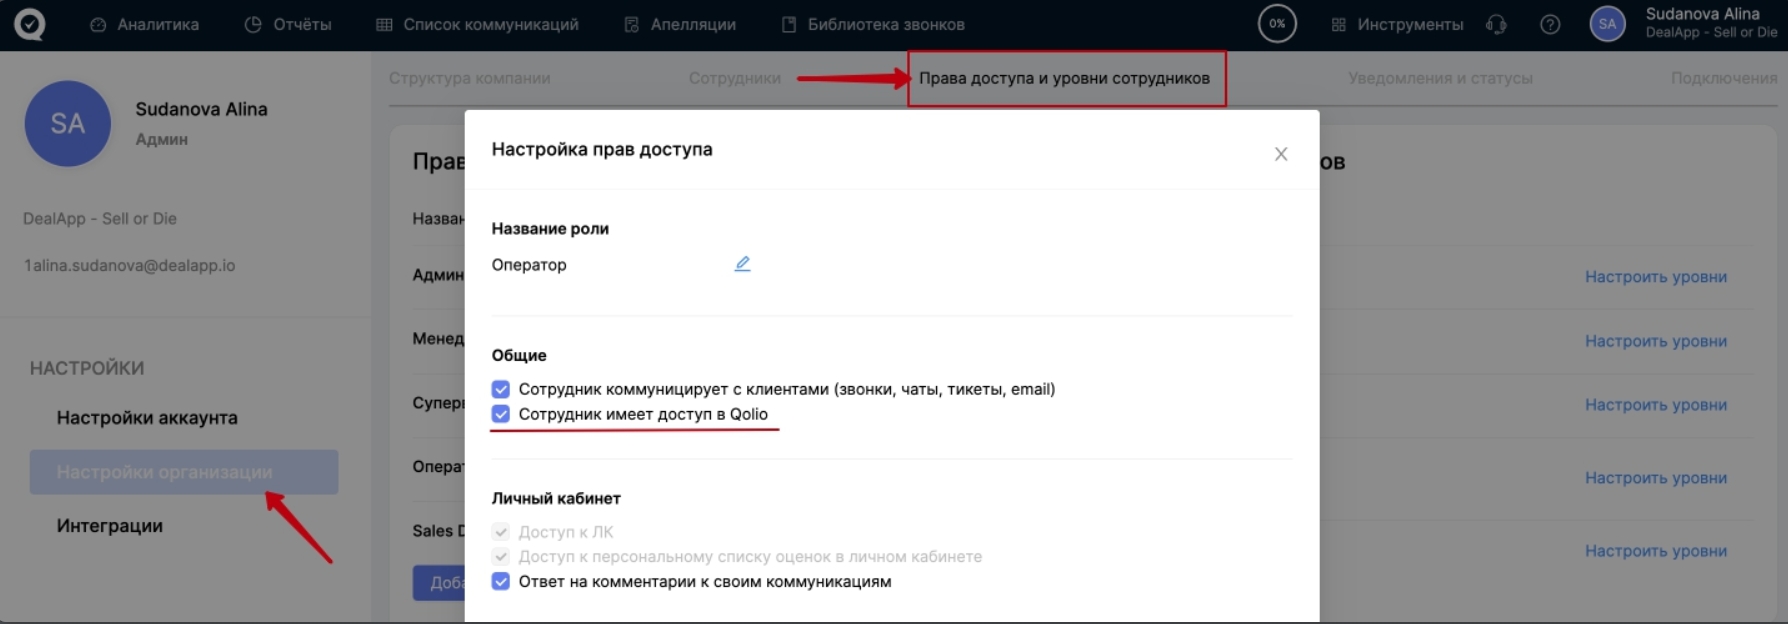Image resolution: width=1788 pixels, height=624 pixels.
Task: Open 'Настройки аккаунта' in sidebar
Action: [x=147, y=418]
